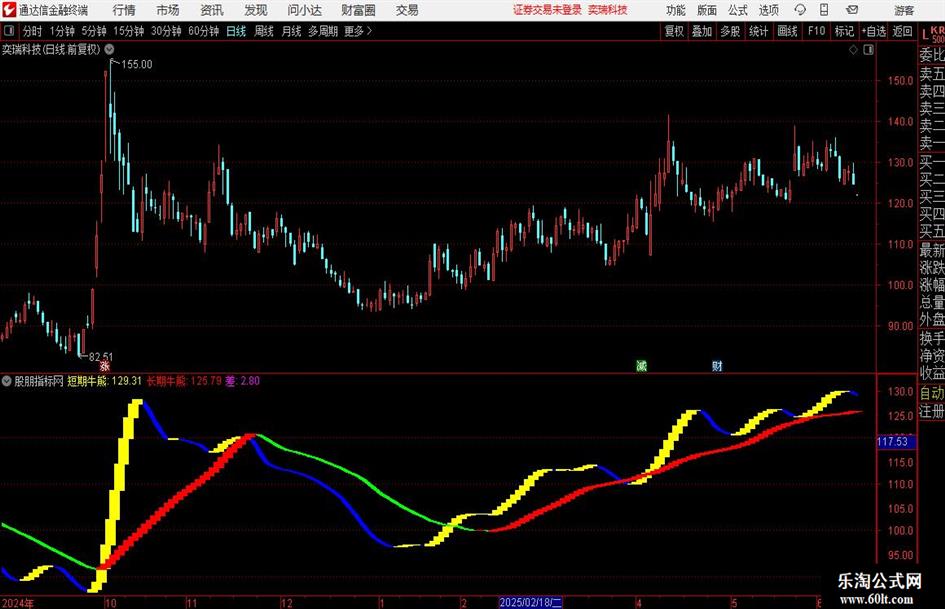Switch to 1分钟 chart period
The height and width of the screenshot is (609, 945).
click(x=62, y=31)
